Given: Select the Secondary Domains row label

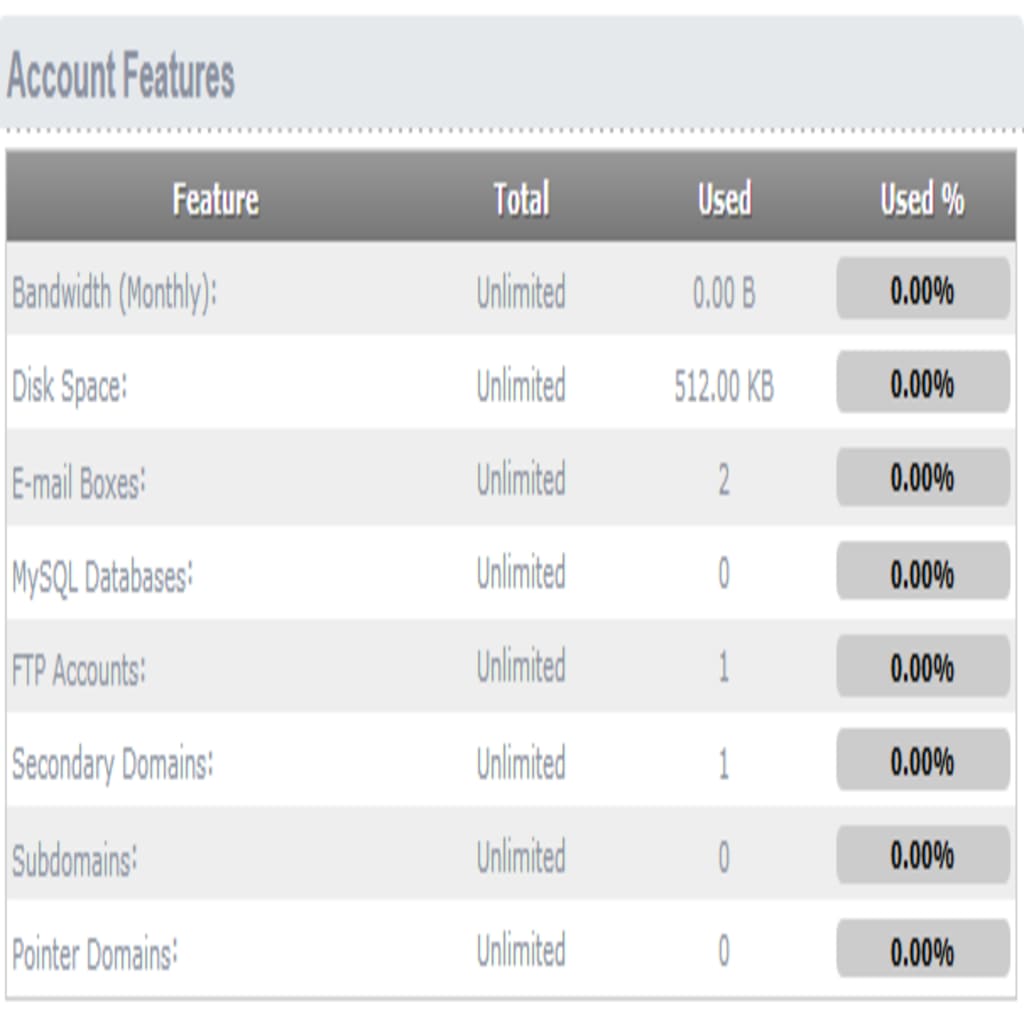Looking at the screenshot, I should (x=112, y=764).
